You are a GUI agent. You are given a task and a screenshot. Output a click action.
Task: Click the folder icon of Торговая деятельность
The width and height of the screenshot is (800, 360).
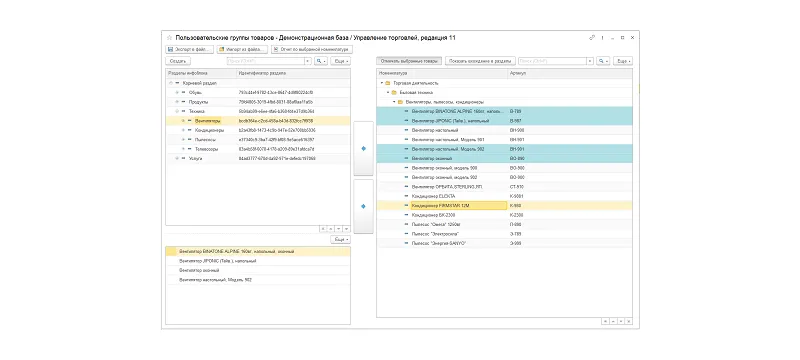(388, 83)
